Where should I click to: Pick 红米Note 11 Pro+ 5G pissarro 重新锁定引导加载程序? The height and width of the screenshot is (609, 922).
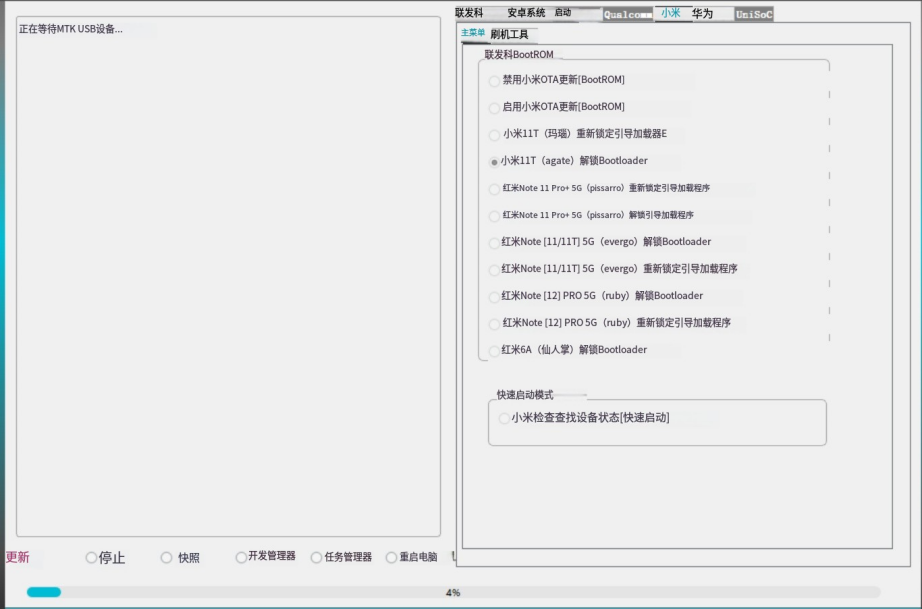pyautogui.click(x=599, y=188)
